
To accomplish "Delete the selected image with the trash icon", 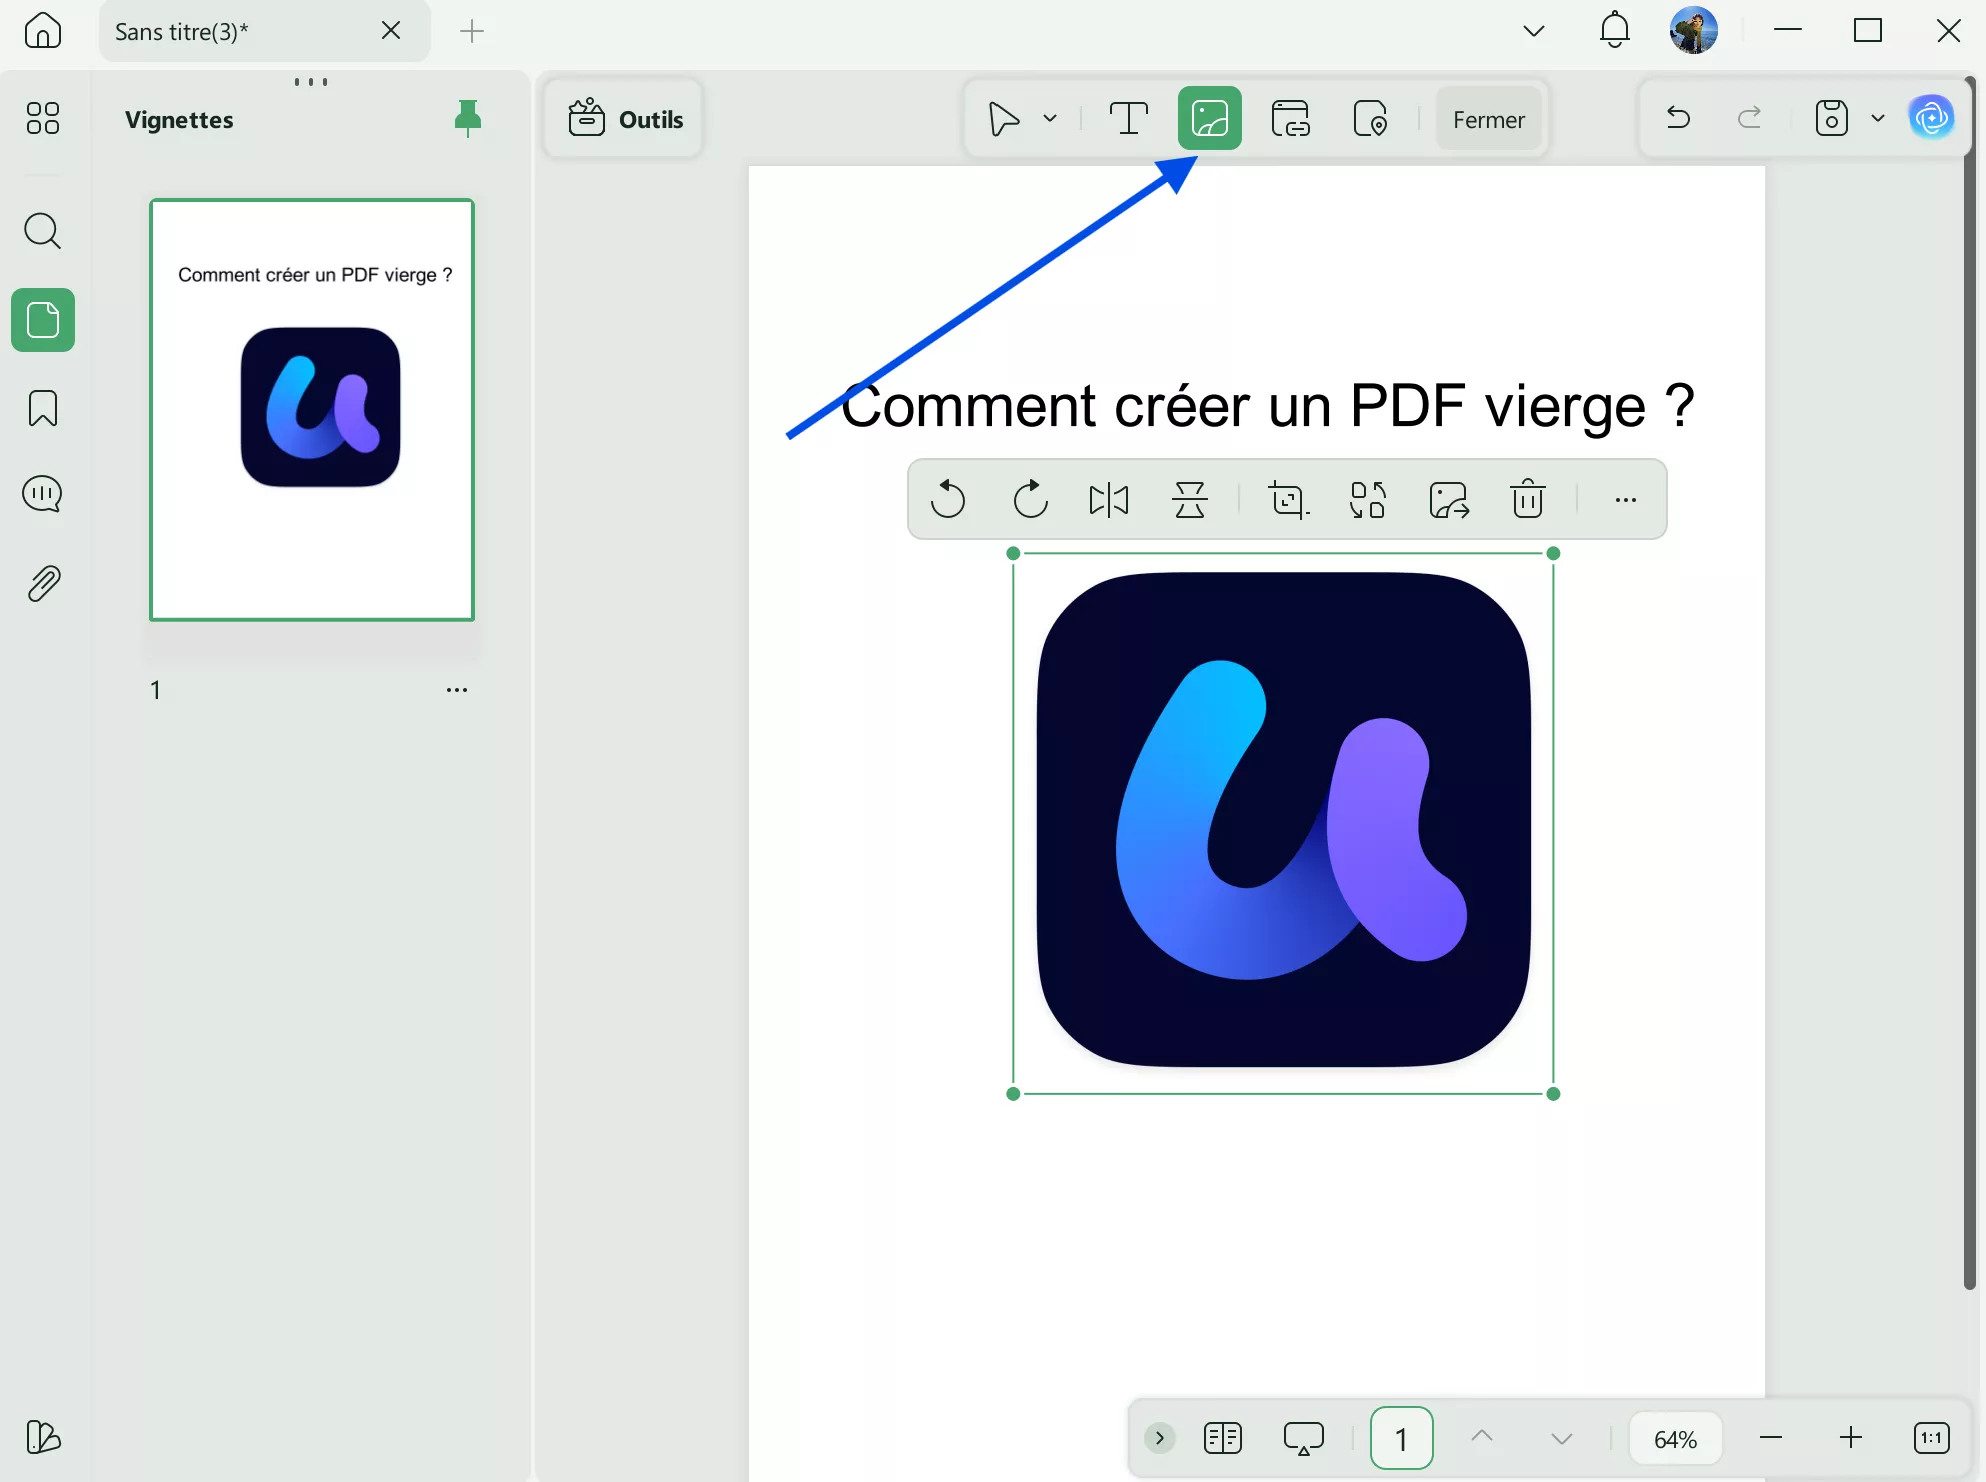I will (1528, 500).
